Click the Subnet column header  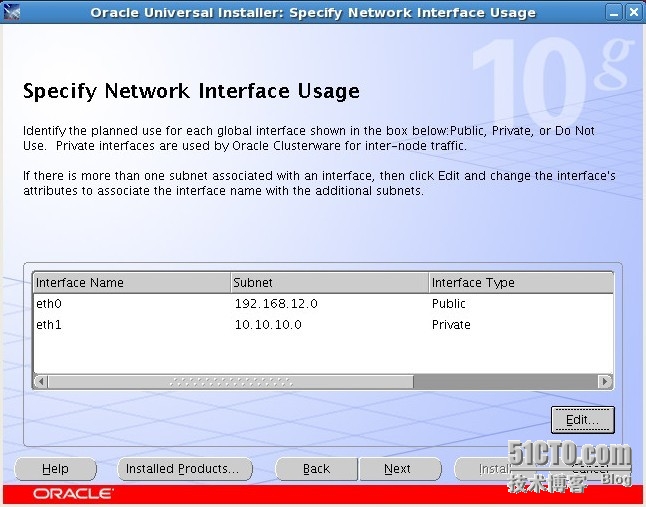coord(330,283)
